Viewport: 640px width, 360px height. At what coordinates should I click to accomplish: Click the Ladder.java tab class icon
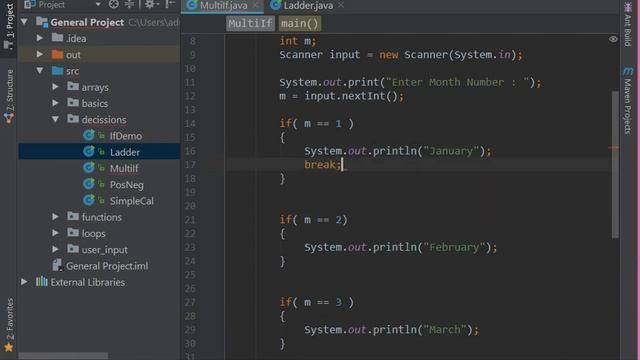coord(276,5)
